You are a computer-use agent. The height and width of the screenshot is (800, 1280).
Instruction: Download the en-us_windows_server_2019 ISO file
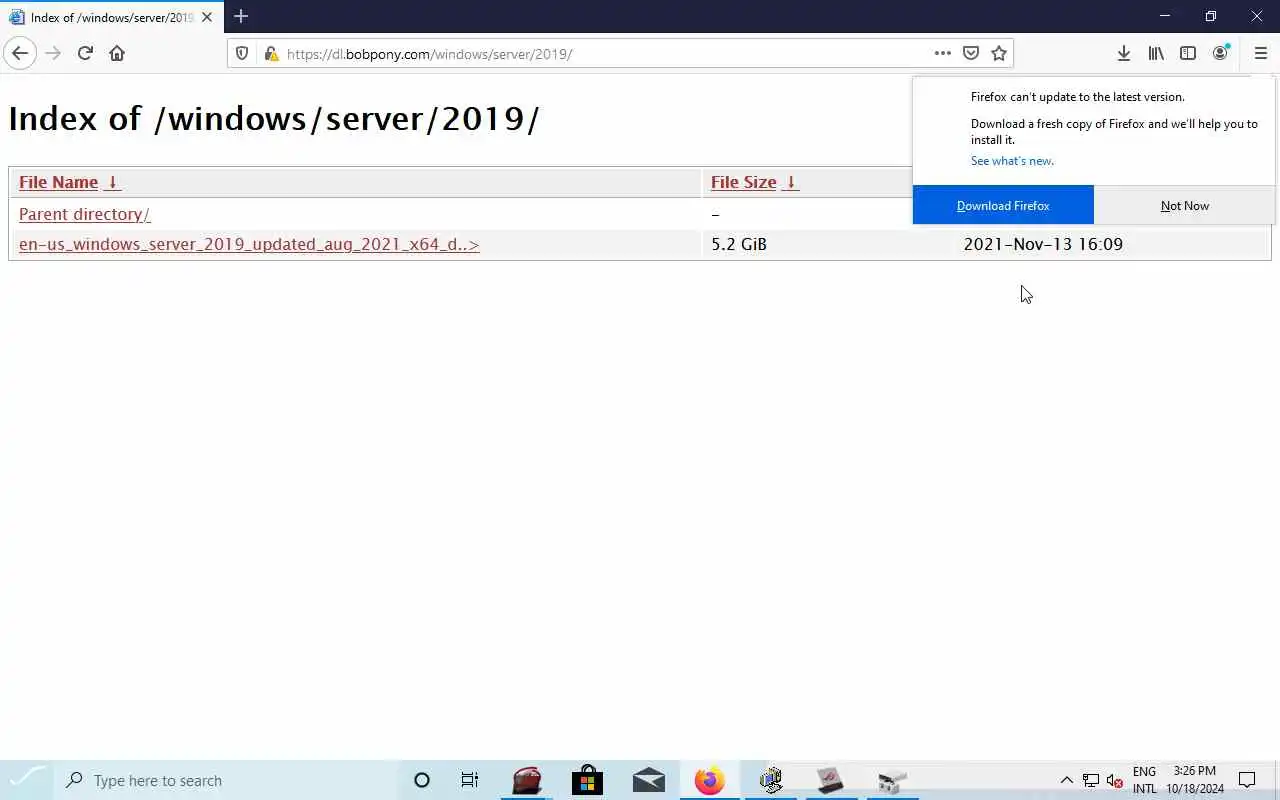tap(249, 244)
